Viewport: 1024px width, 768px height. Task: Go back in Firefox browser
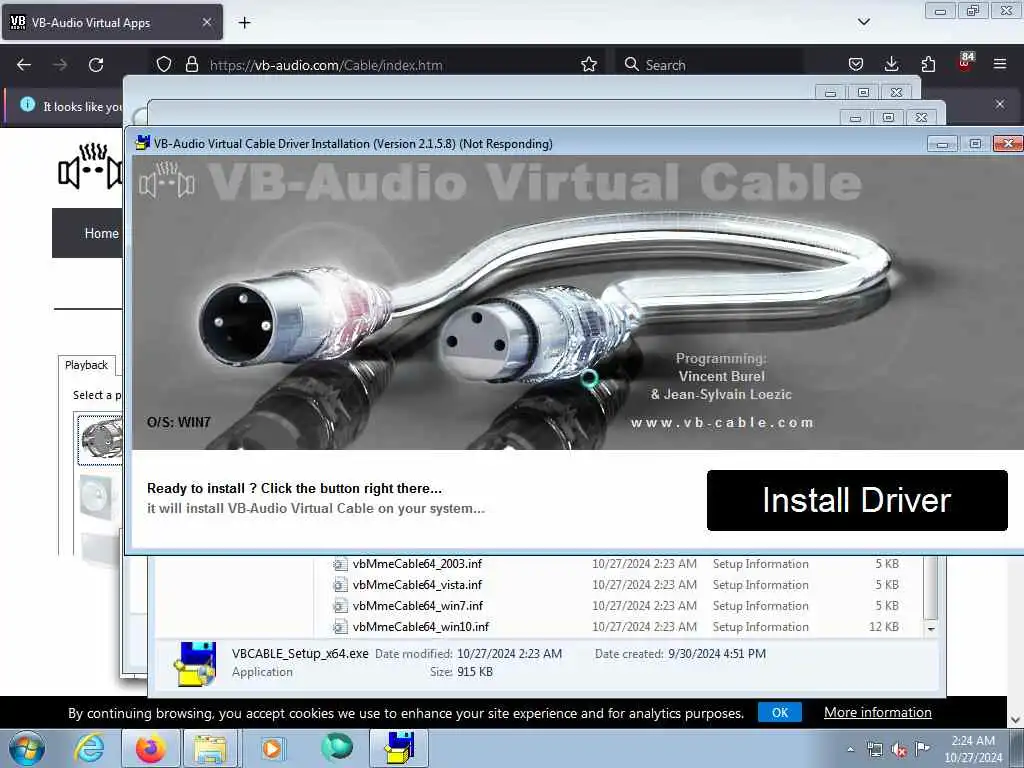point(24,65)
